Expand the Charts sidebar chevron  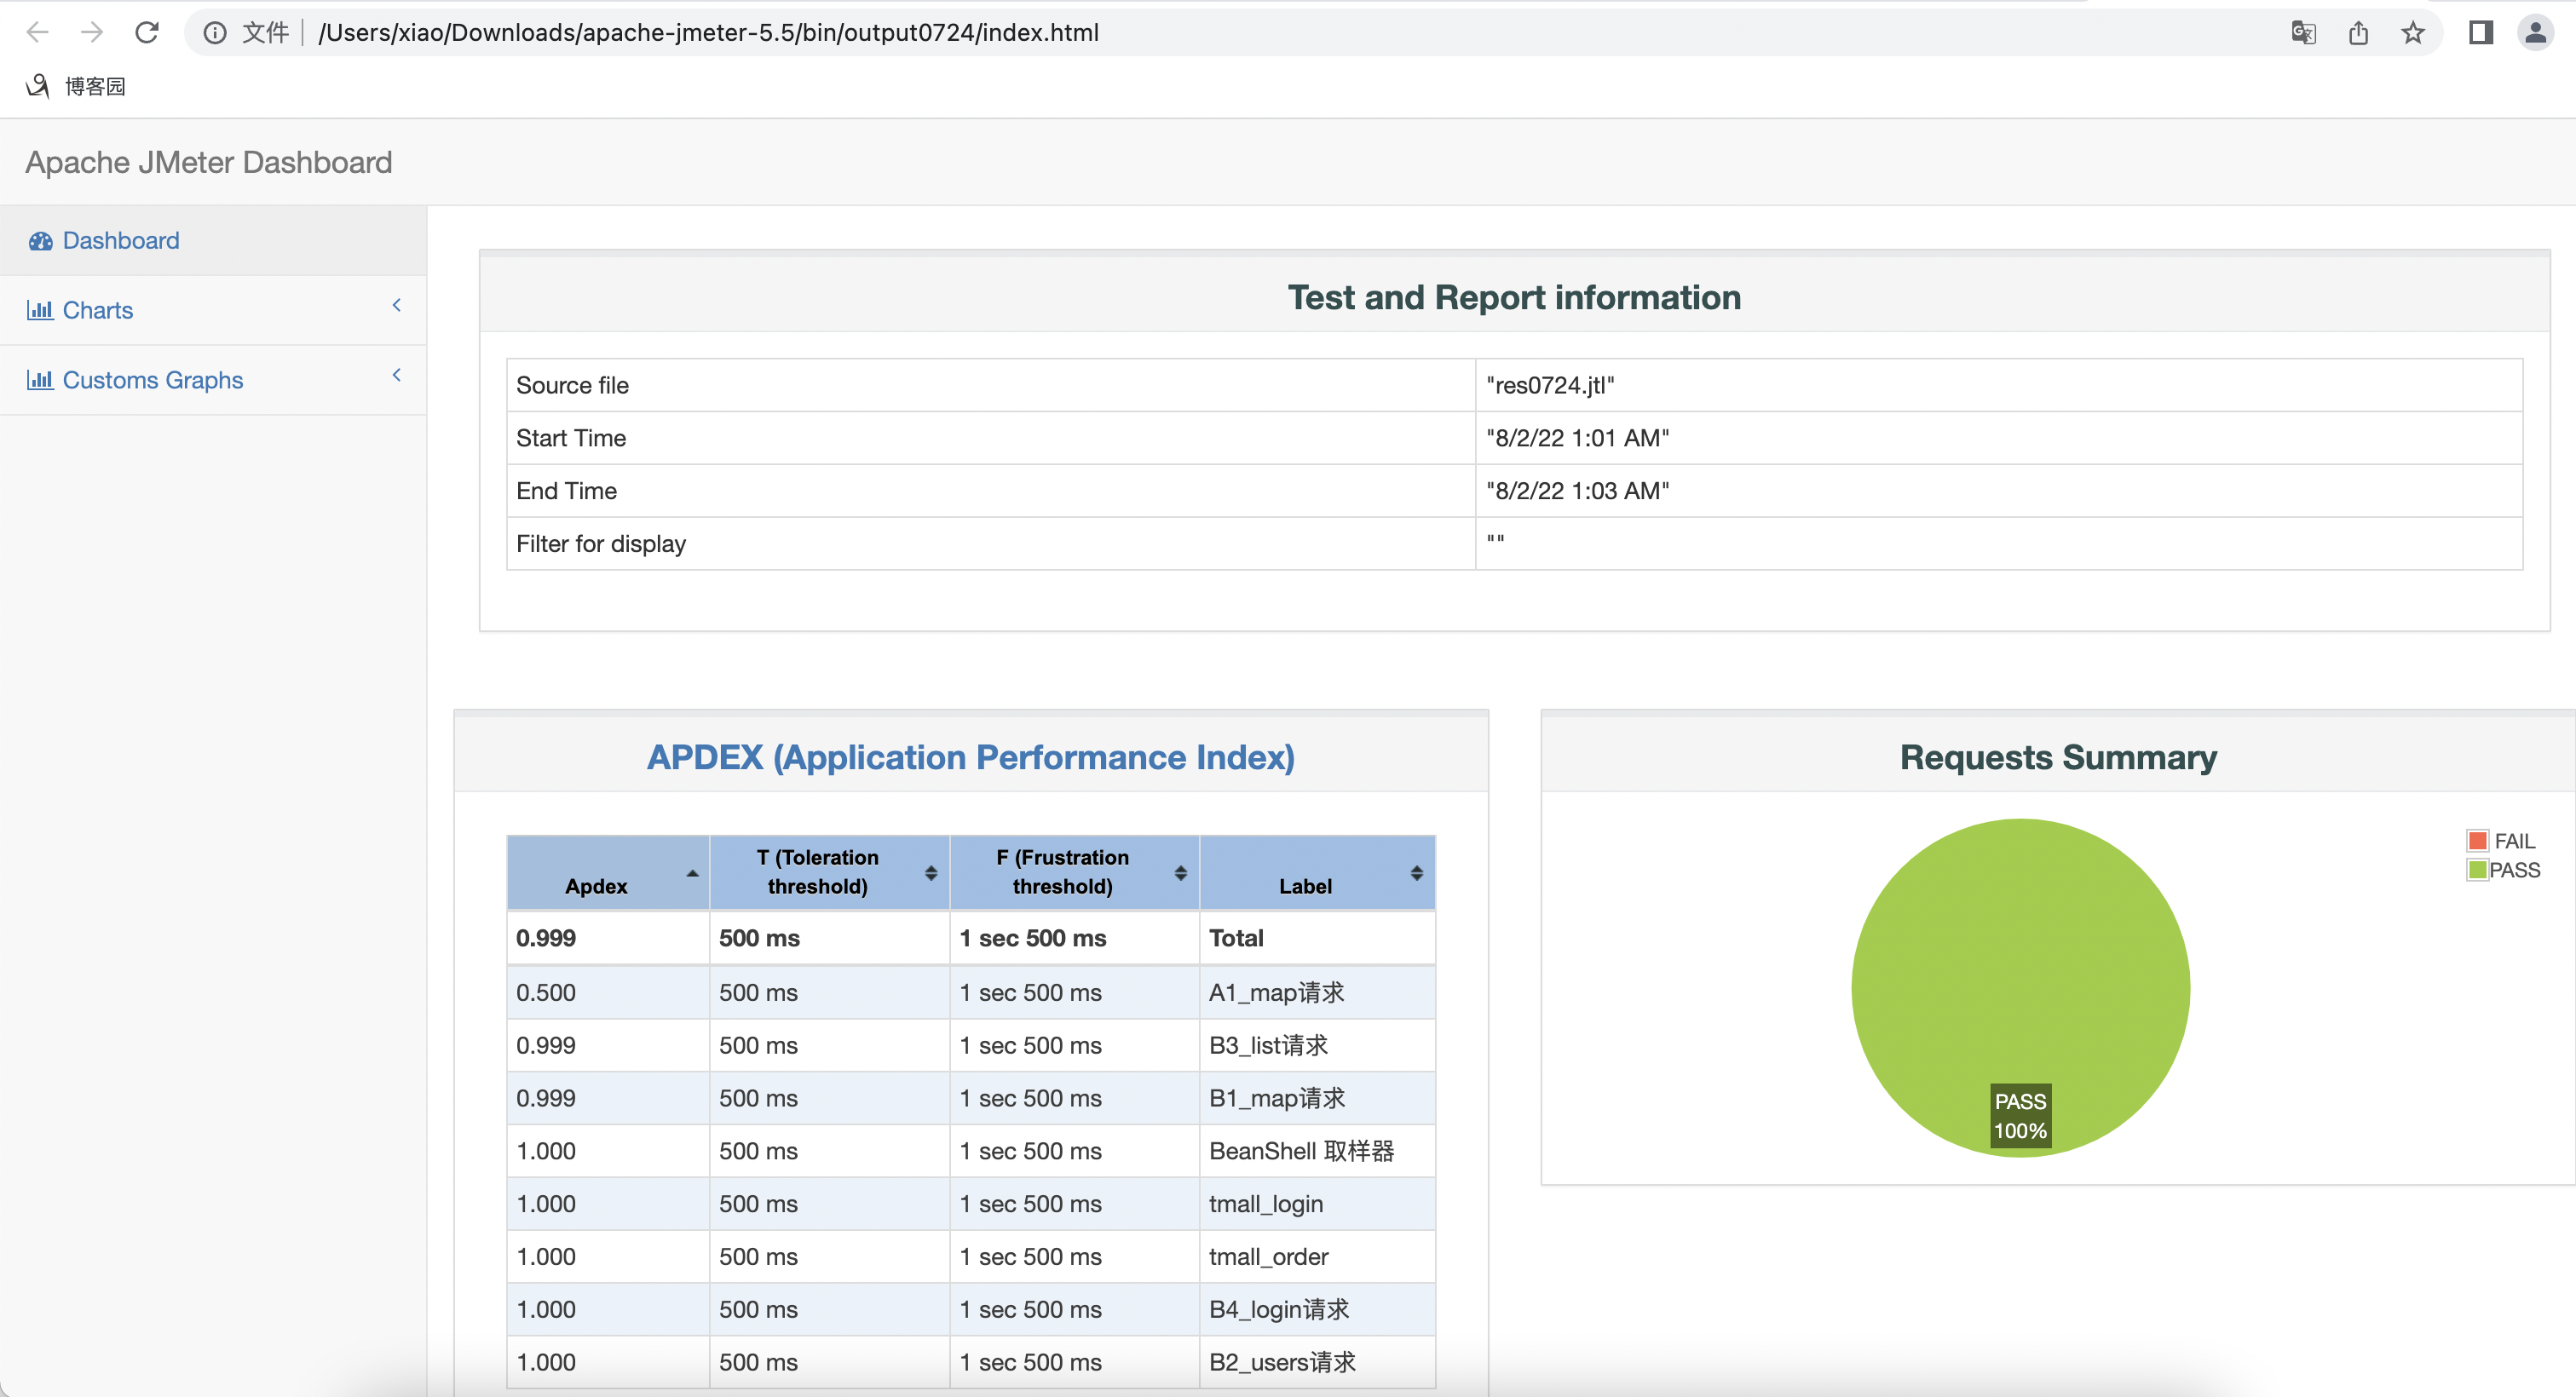[x=397, y=305]
